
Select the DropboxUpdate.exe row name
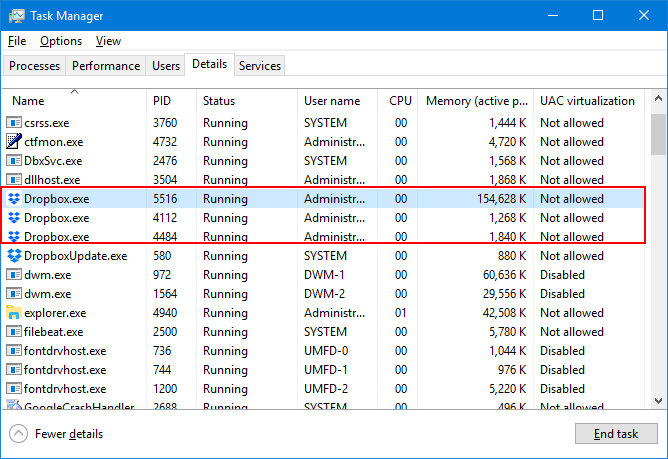coord(75,256)
